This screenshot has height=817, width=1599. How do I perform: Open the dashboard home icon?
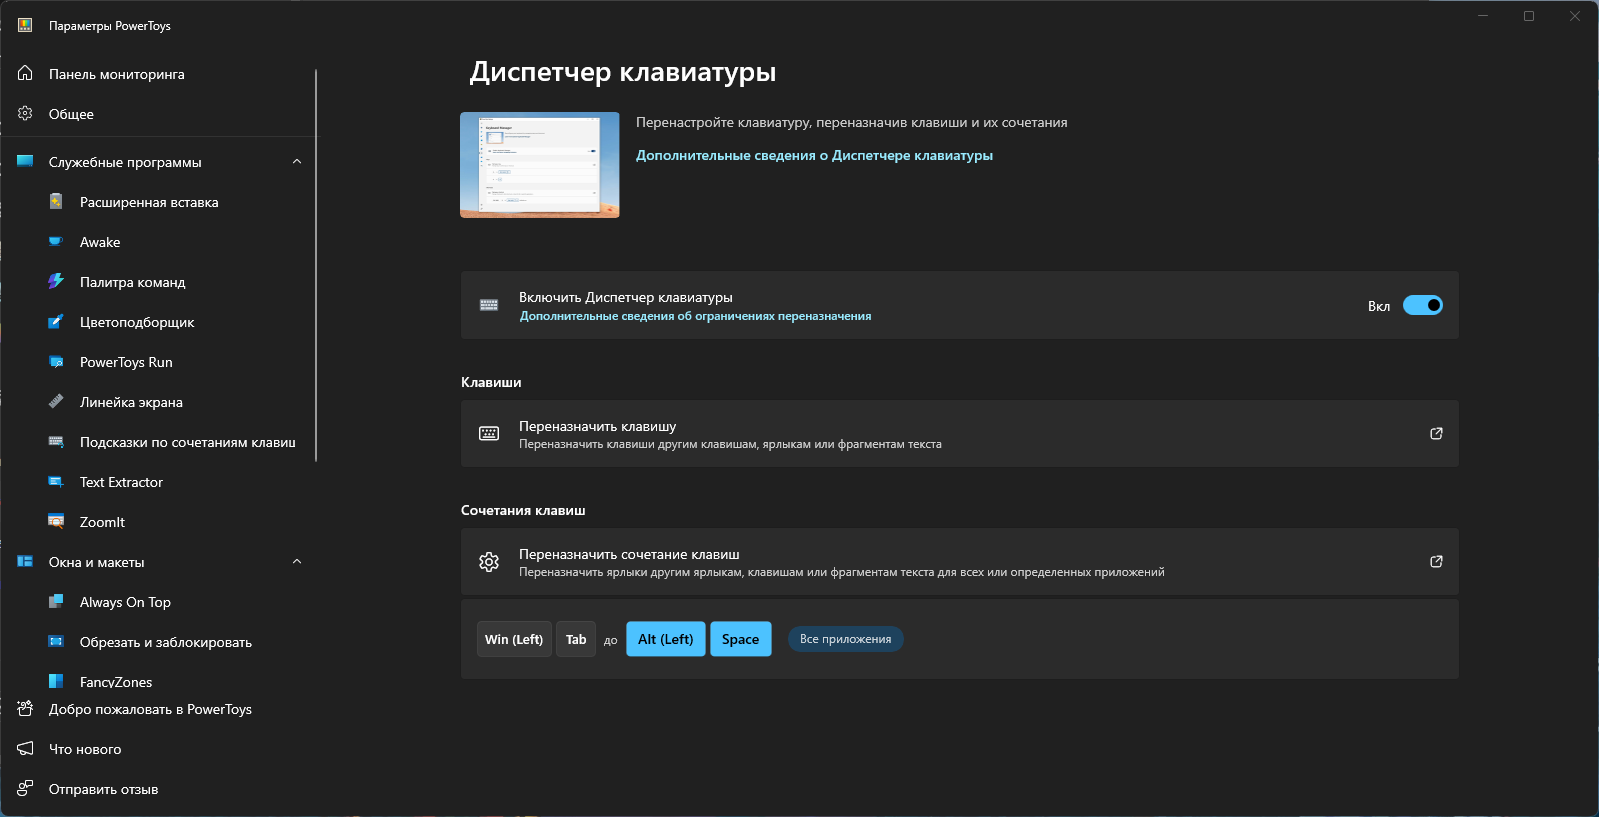pyautogui.click(x=25, y=73)
